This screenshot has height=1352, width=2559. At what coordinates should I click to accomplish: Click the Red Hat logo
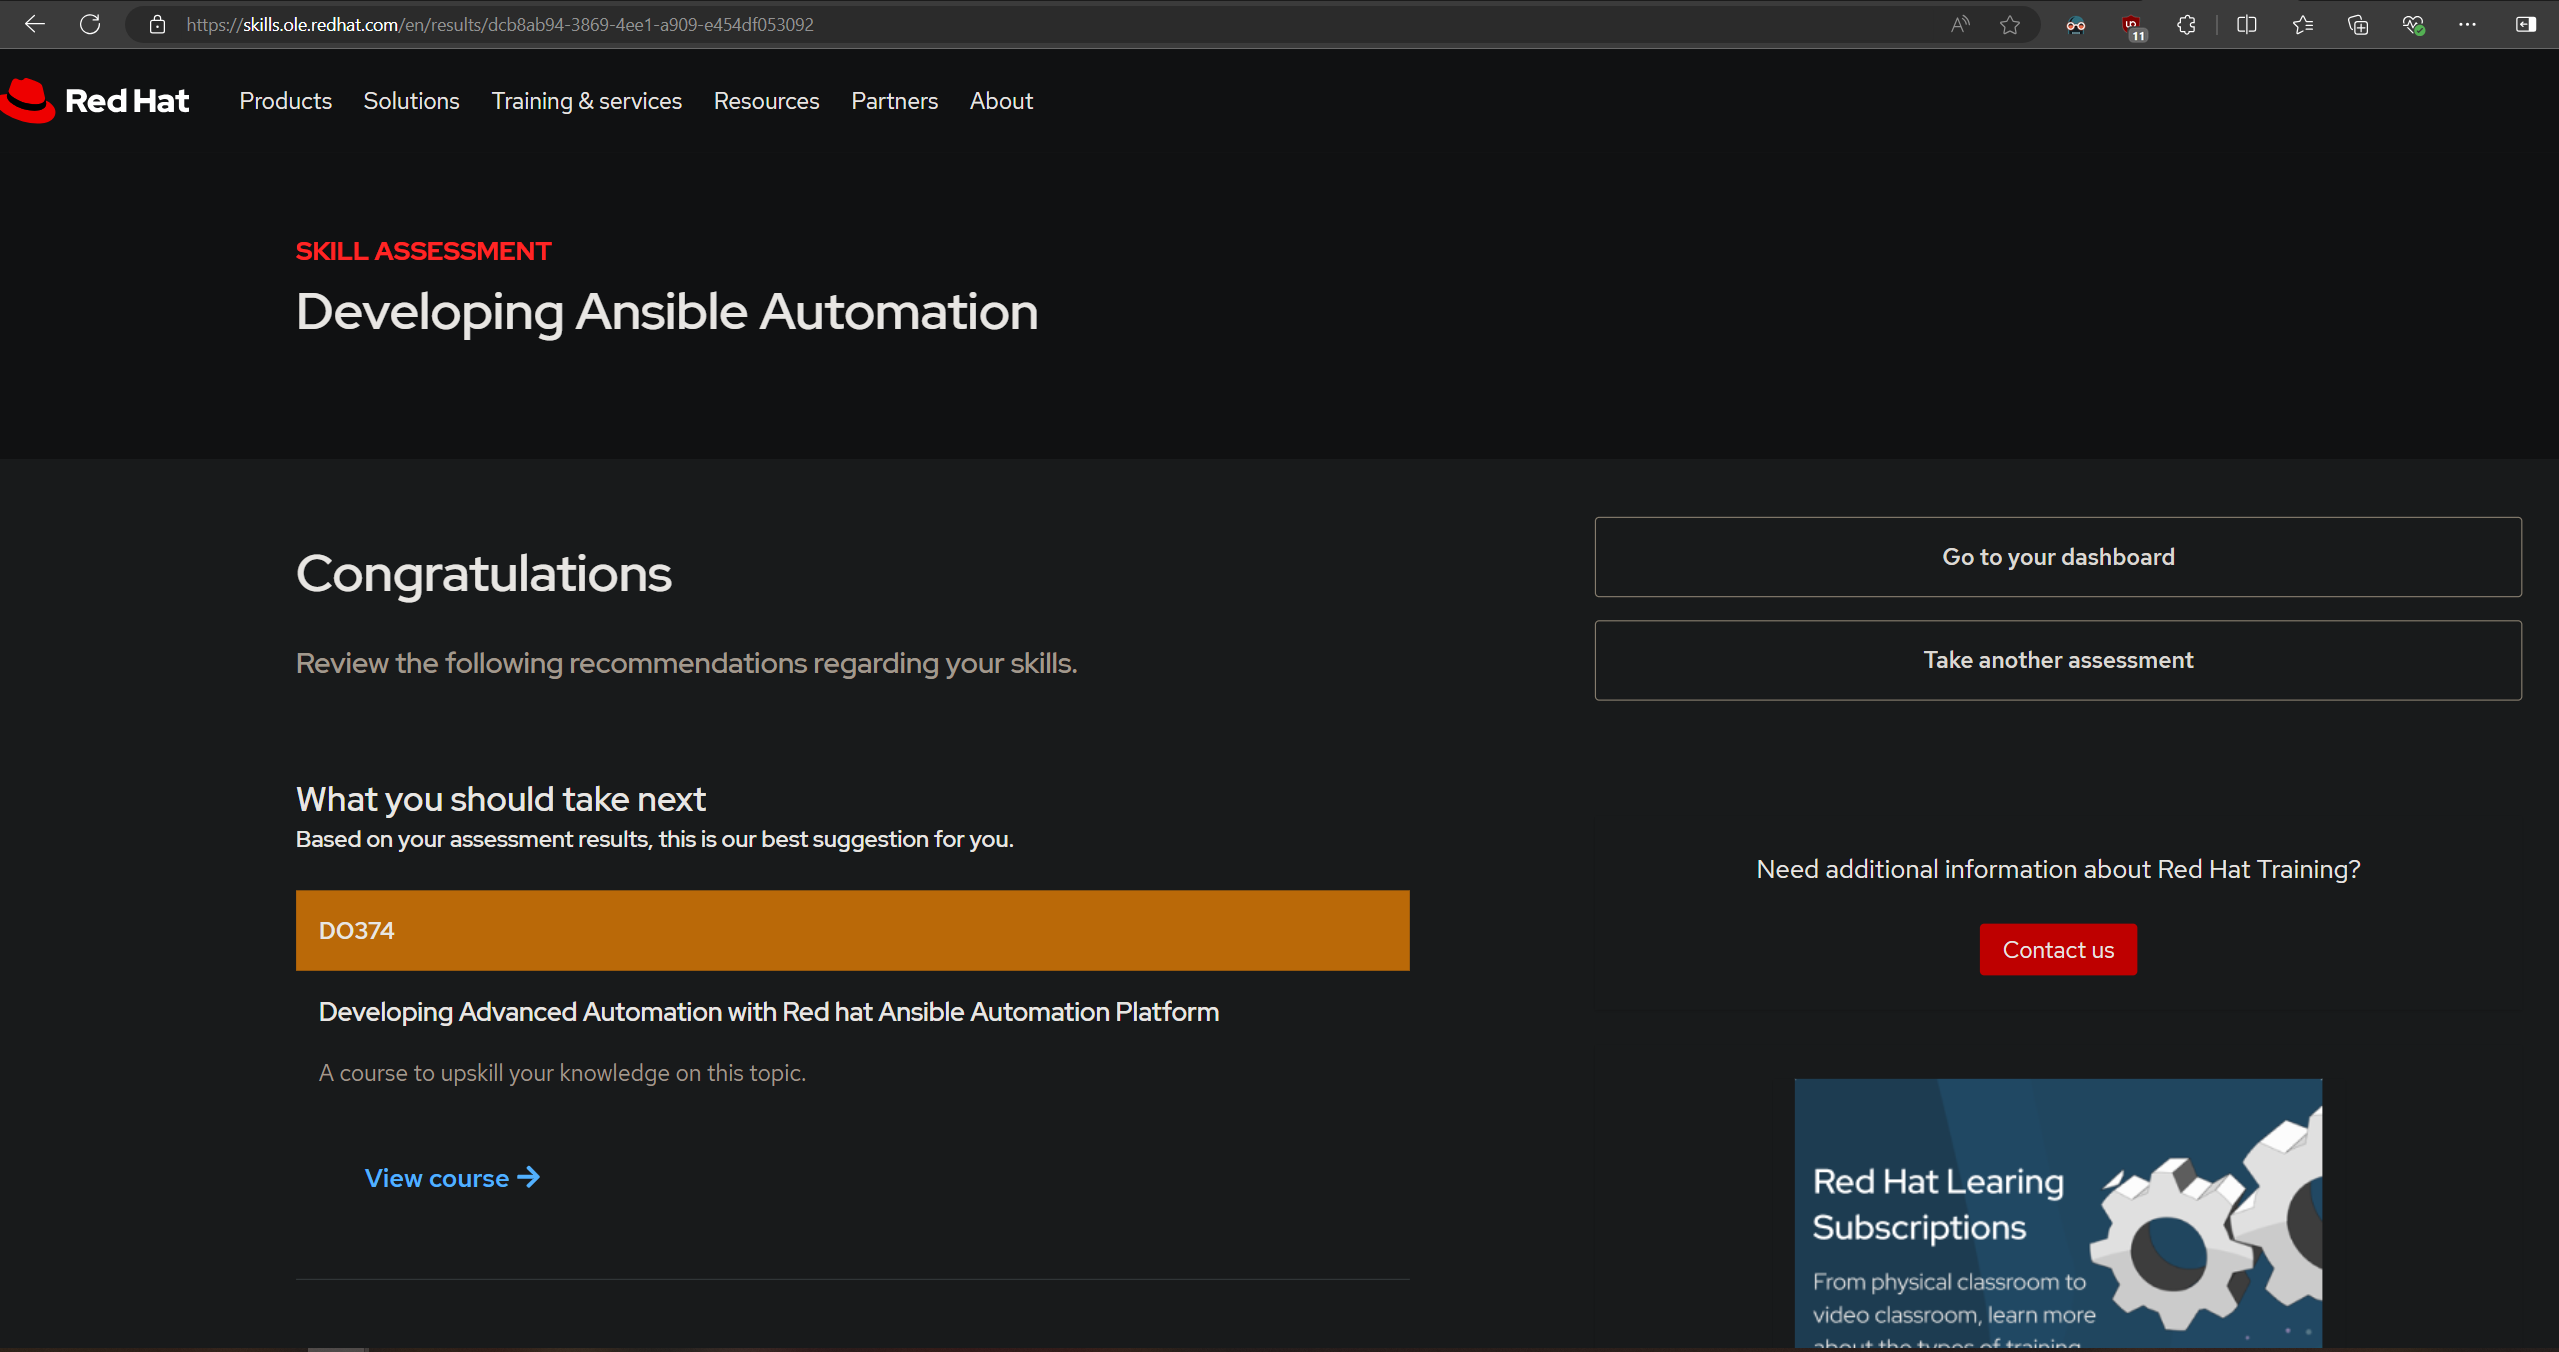96,100
